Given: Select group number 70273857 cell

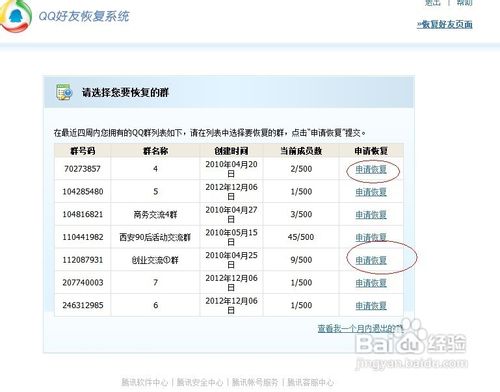Looking at the screenshot, I should click(x=82, y=169).
